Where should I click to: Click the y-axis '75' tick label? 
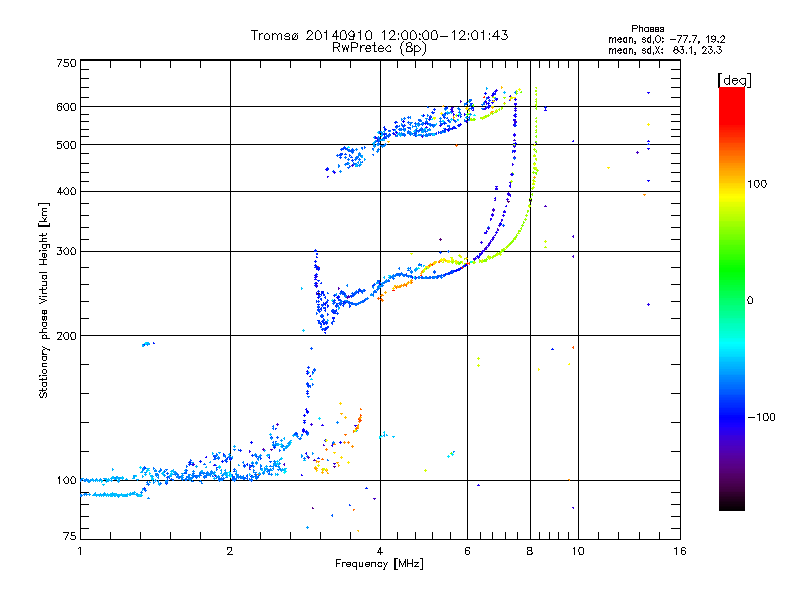70,536
